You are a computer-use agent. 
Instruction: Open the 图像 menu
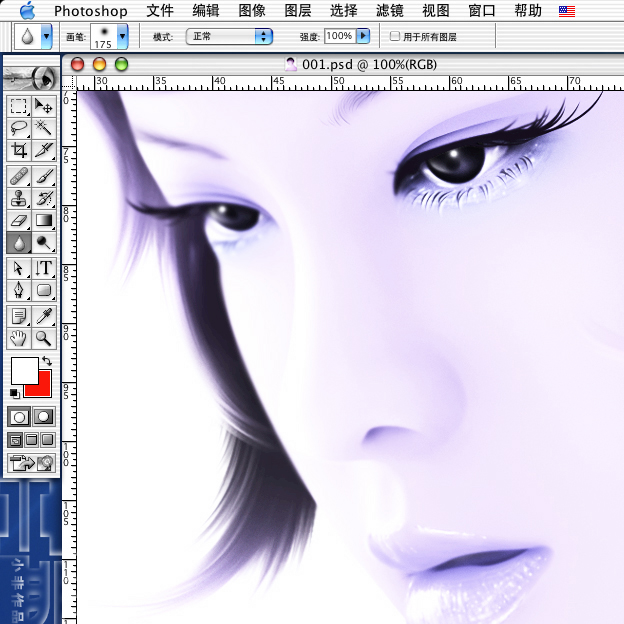(252, 11)
